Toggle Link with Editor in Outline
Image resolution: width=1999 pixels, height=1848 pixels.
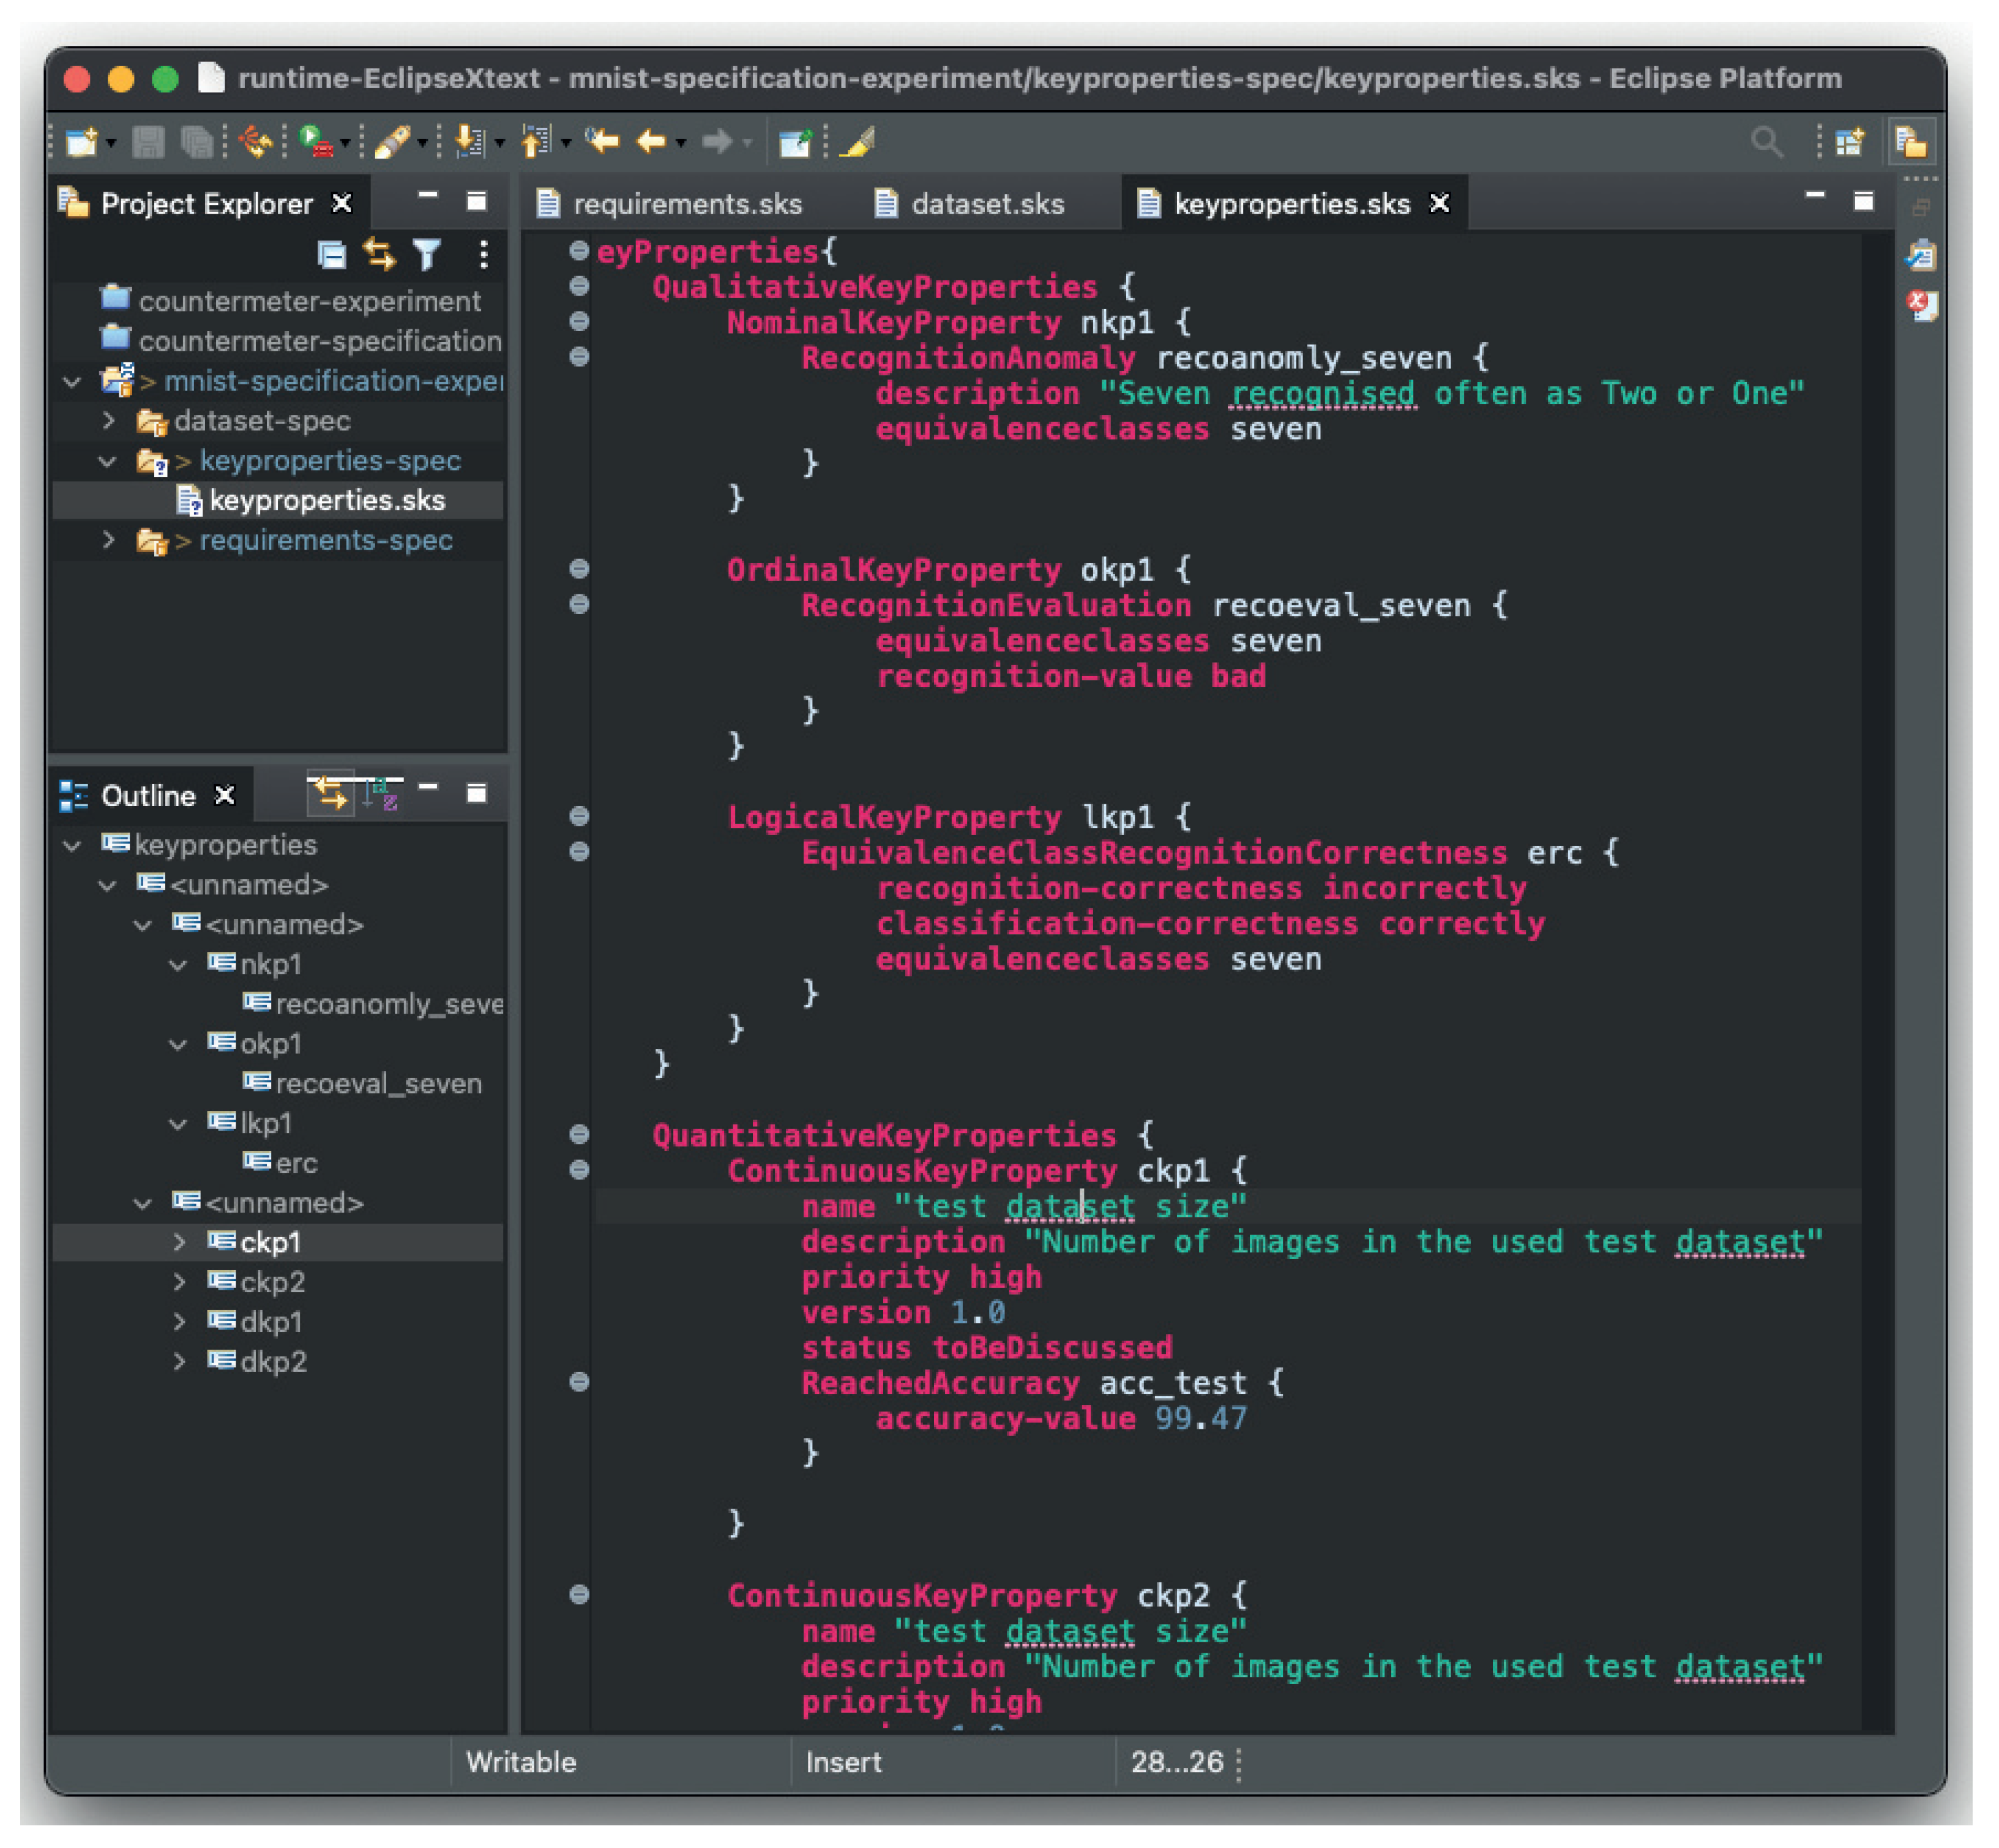[331, 795]
